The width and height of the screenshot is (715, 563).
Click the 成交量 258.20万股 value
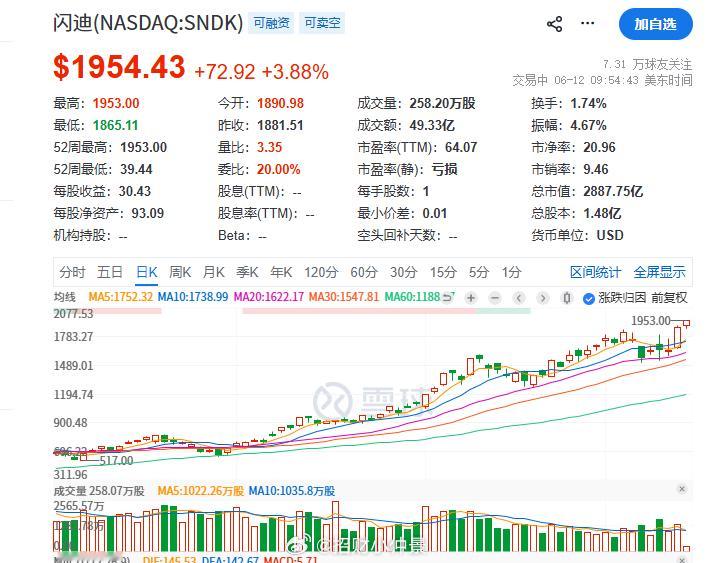pos(442,103)
